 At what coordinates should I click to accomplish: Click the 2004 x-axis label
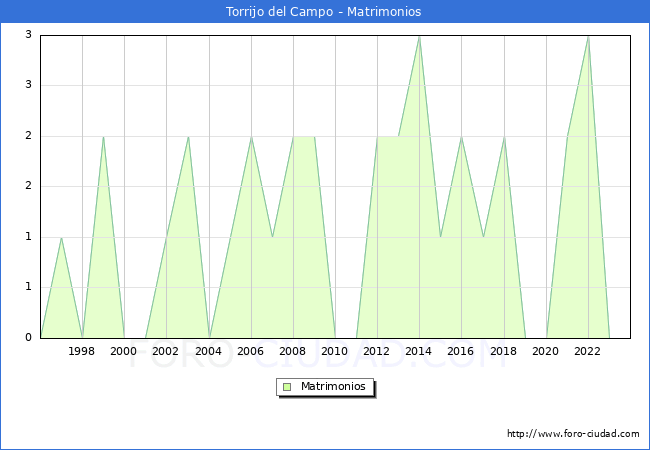point(209,351)
